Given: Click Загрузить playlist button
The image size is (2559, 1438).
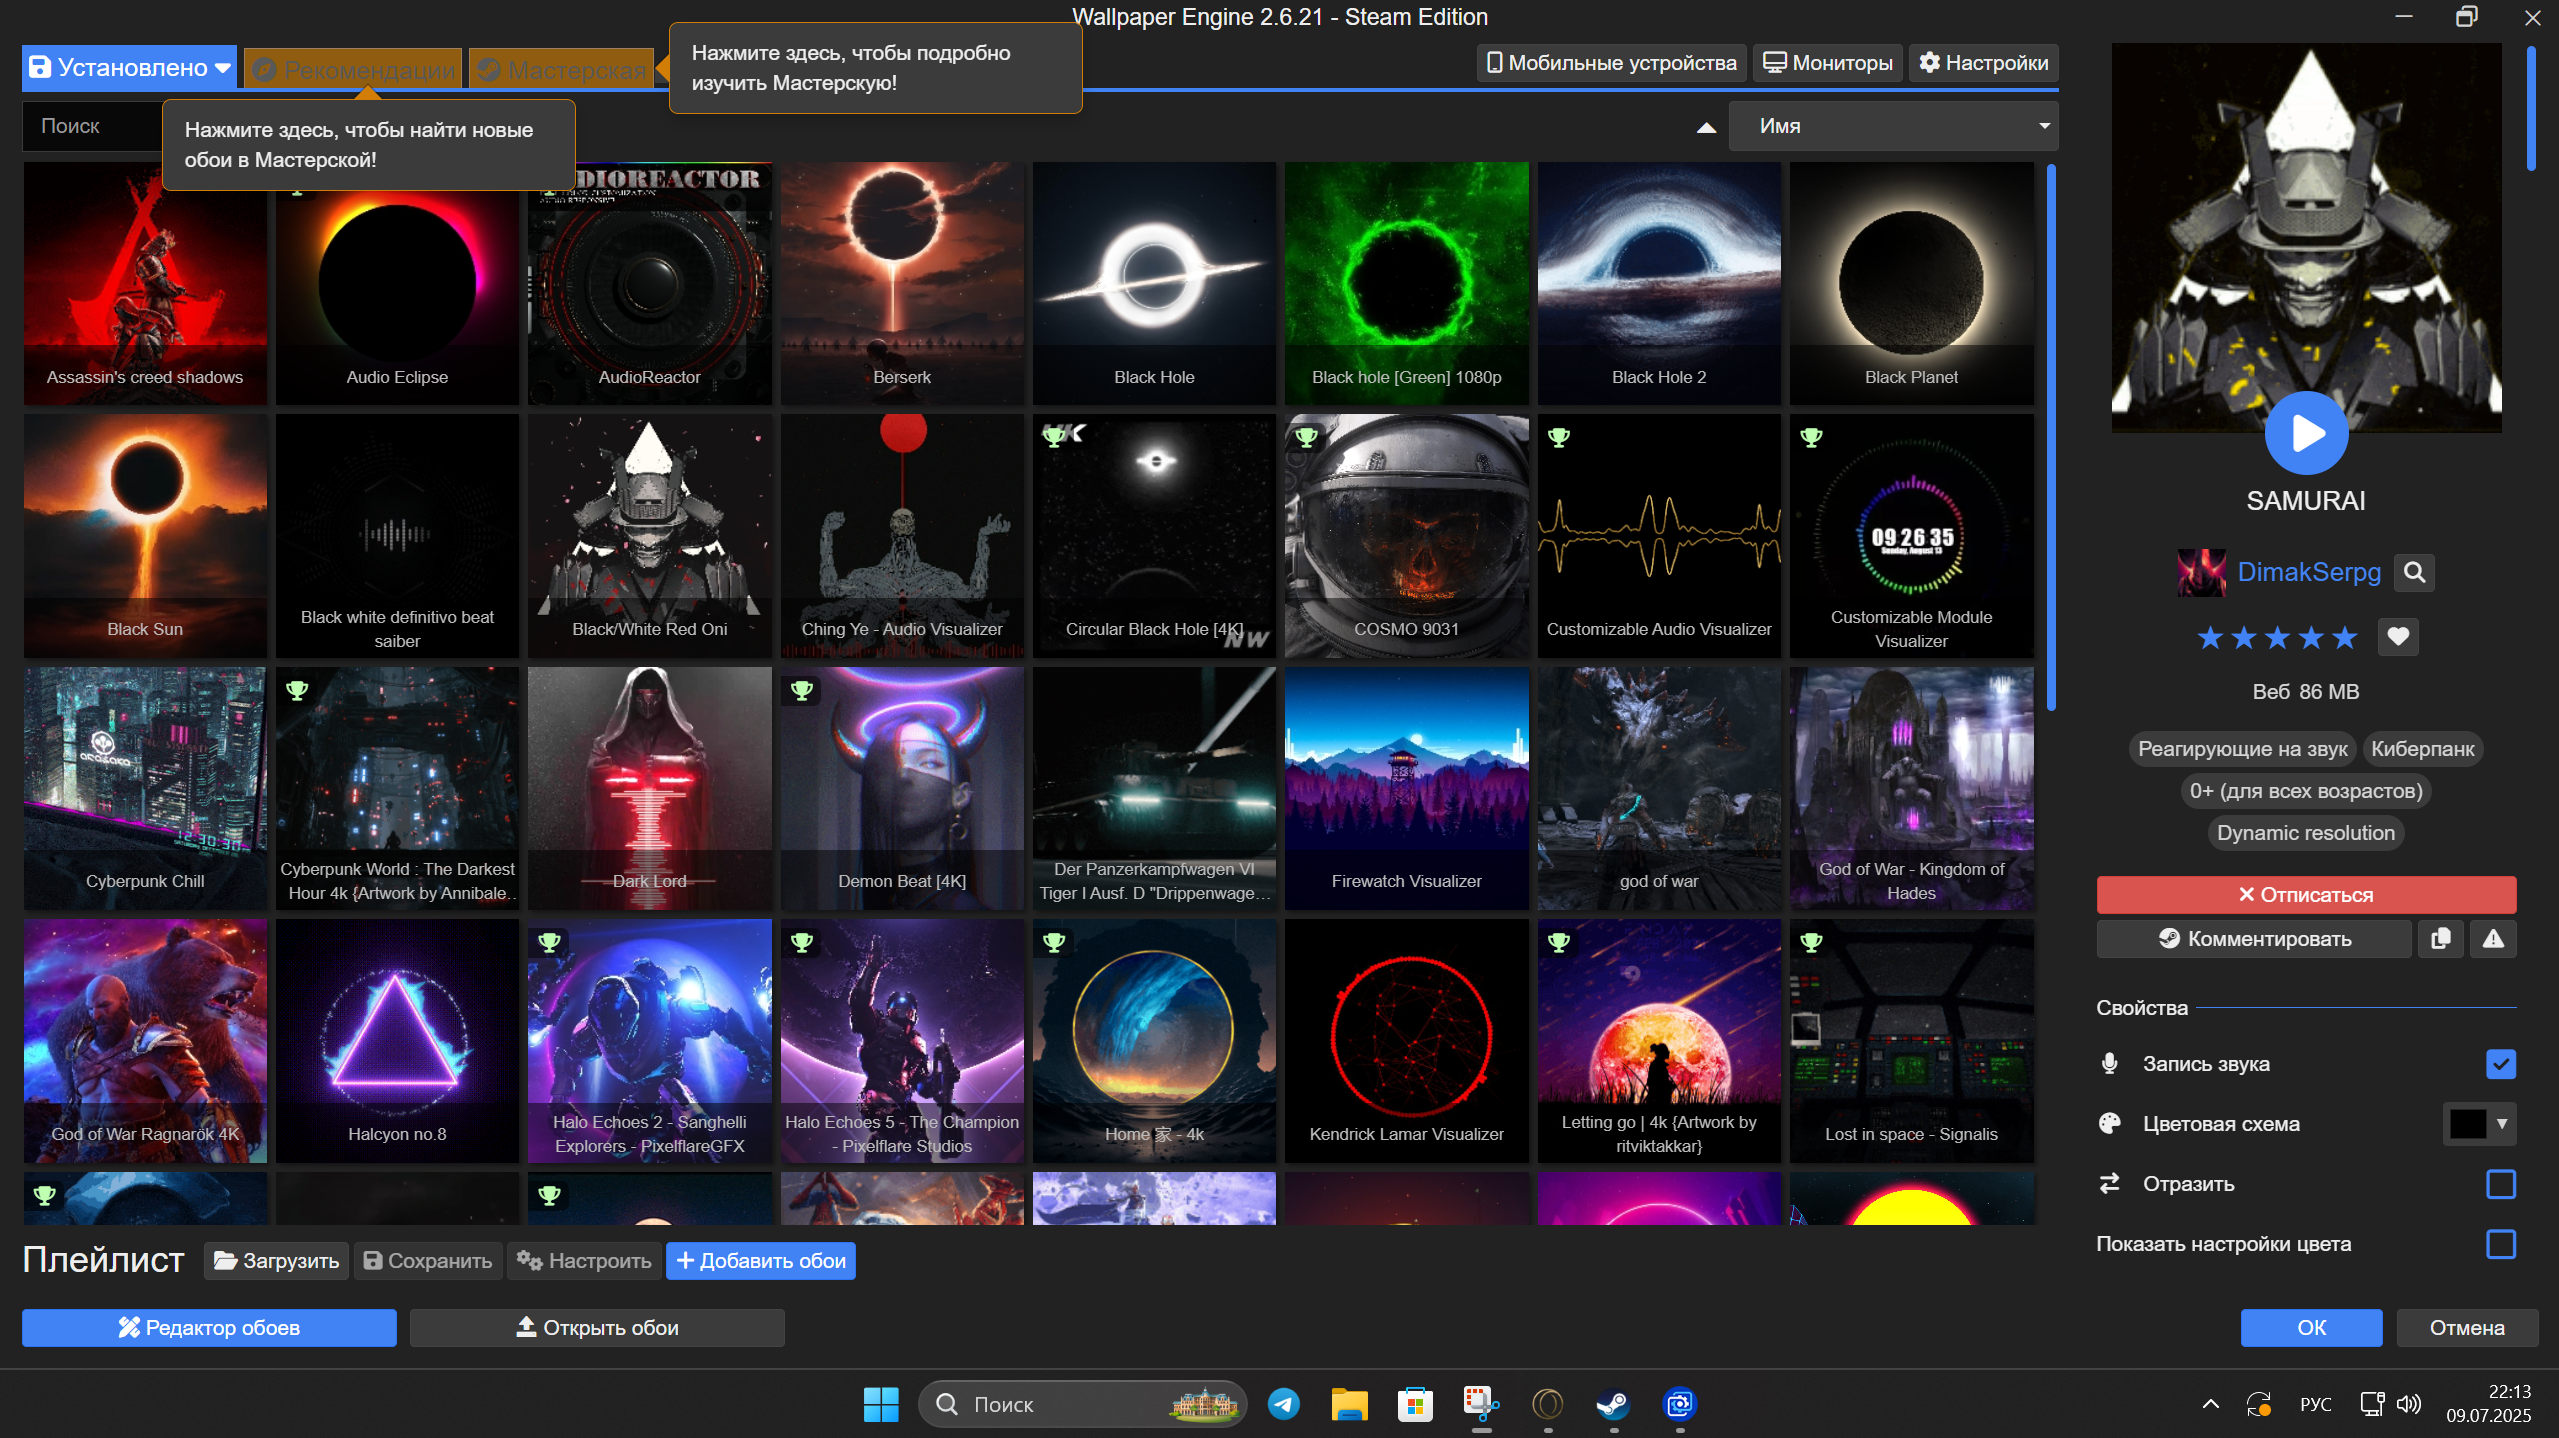Looking at the screenshot, I should (x=276, y=1260).
